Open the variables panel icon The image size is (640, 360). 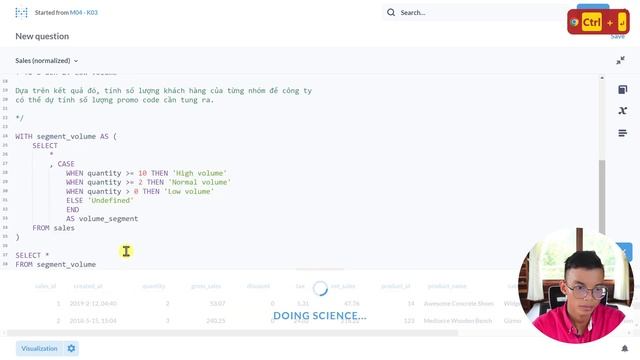pyautogui.click(x=622, y=111)
